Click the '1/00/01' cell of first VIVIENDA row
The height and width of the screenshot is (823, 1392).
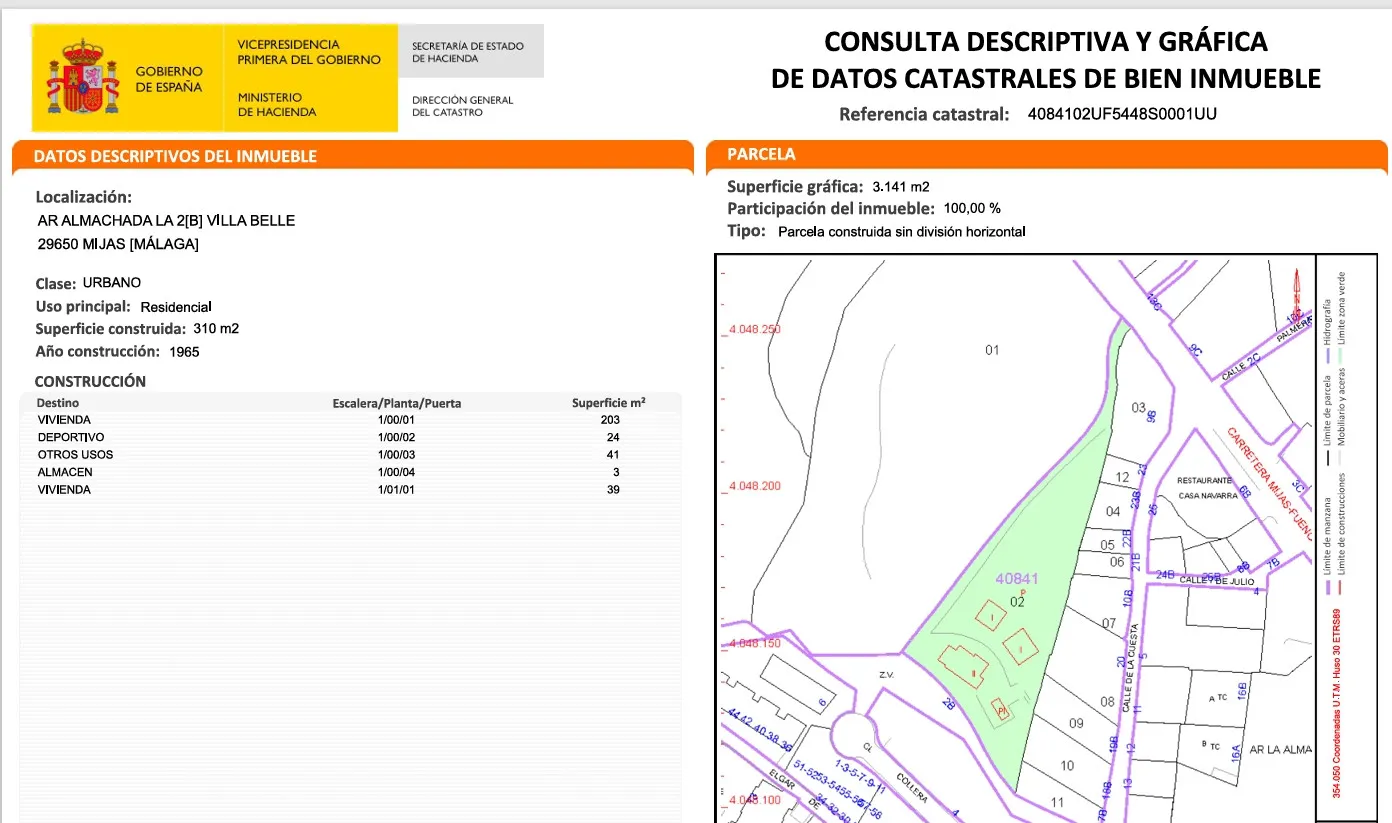pos(396,420)
